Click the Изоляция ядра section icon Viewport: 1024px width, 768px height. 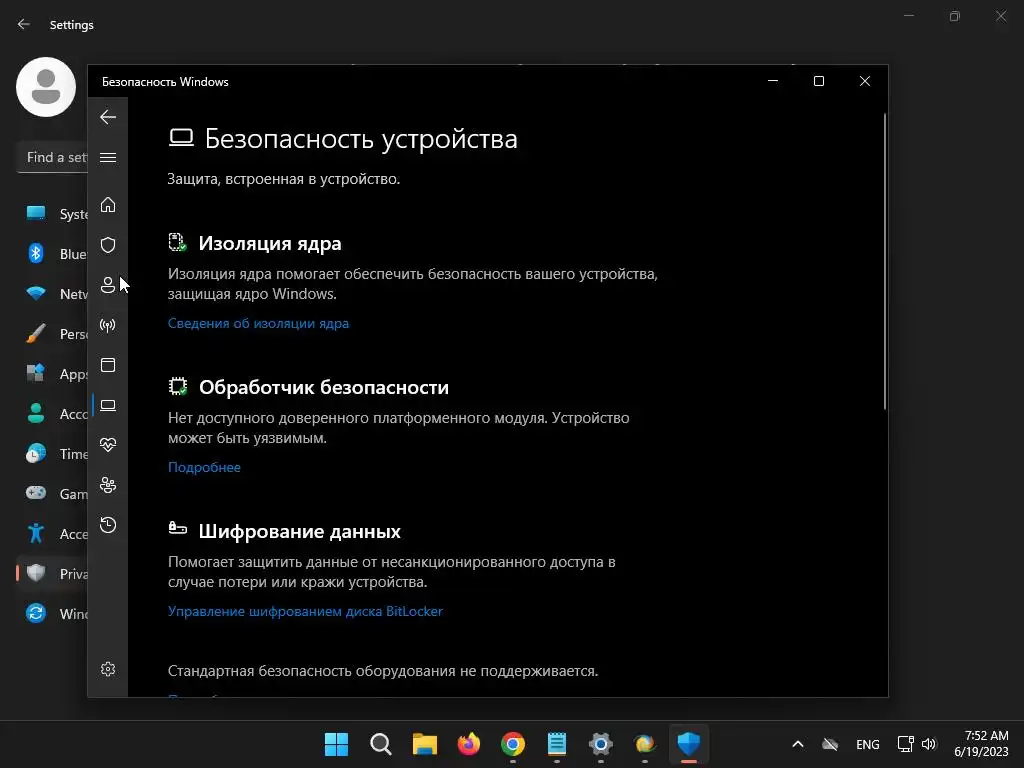click(x=178, y=242)
